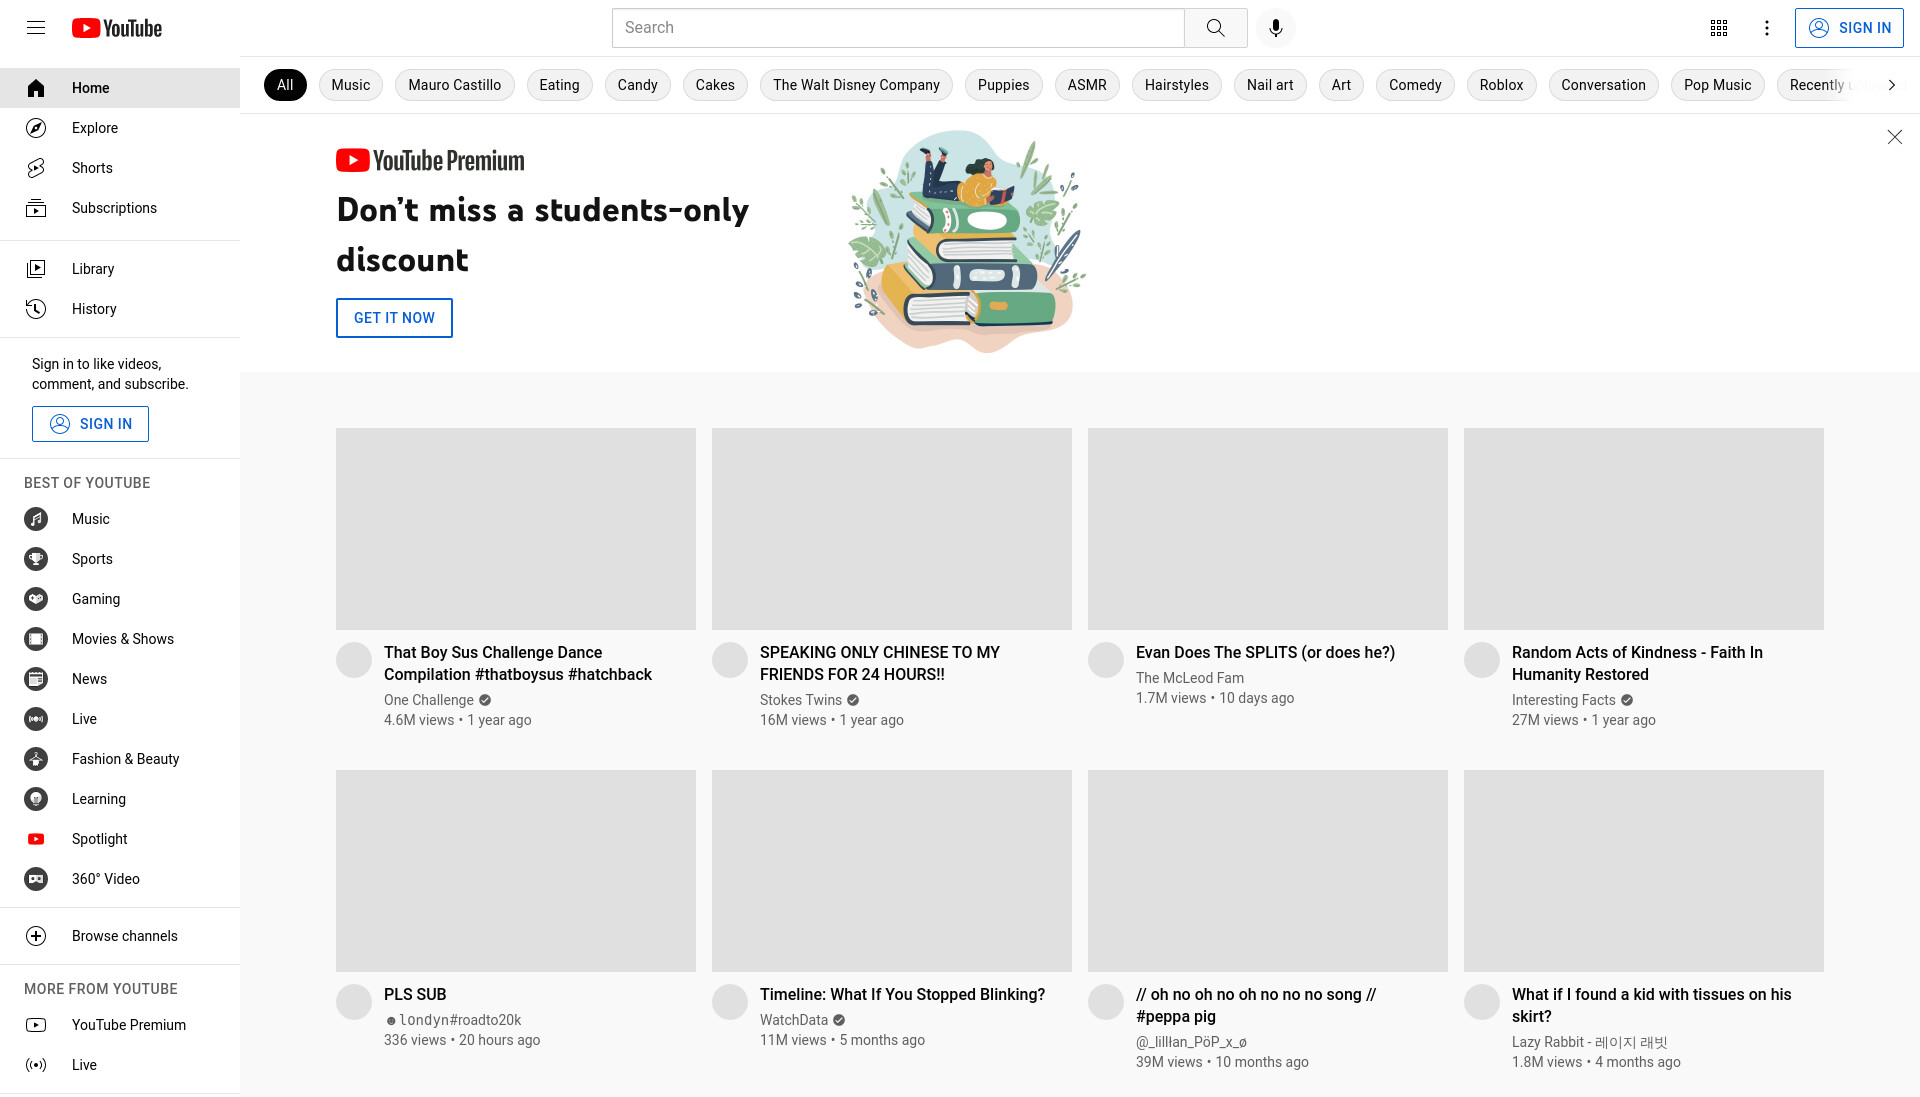This screenshot has width=1920, height=1097.
Task: Open Learning in the sidebar
Action: point(120,799)
